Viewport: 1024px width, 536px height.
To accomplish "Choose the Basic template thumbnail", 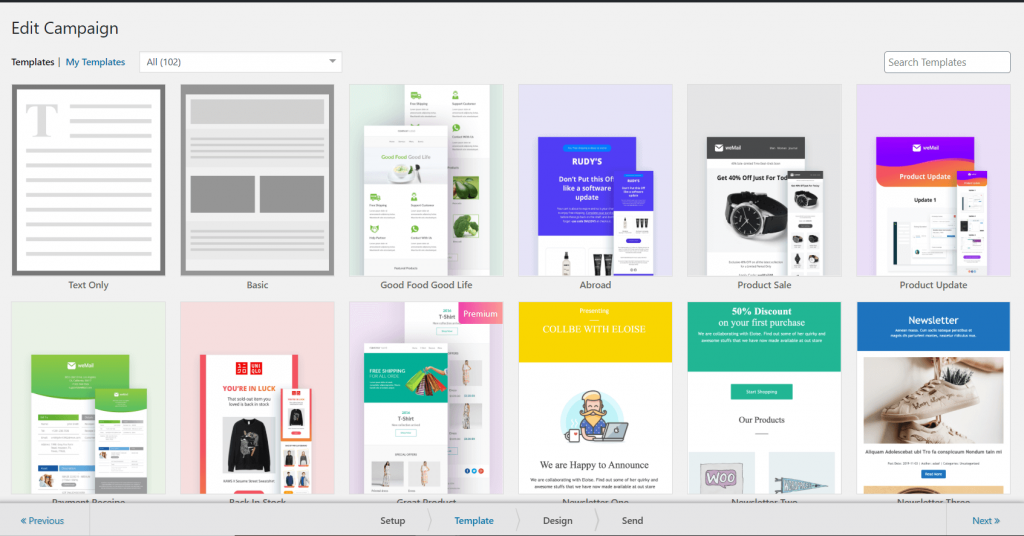I will [x=257, y=180].
